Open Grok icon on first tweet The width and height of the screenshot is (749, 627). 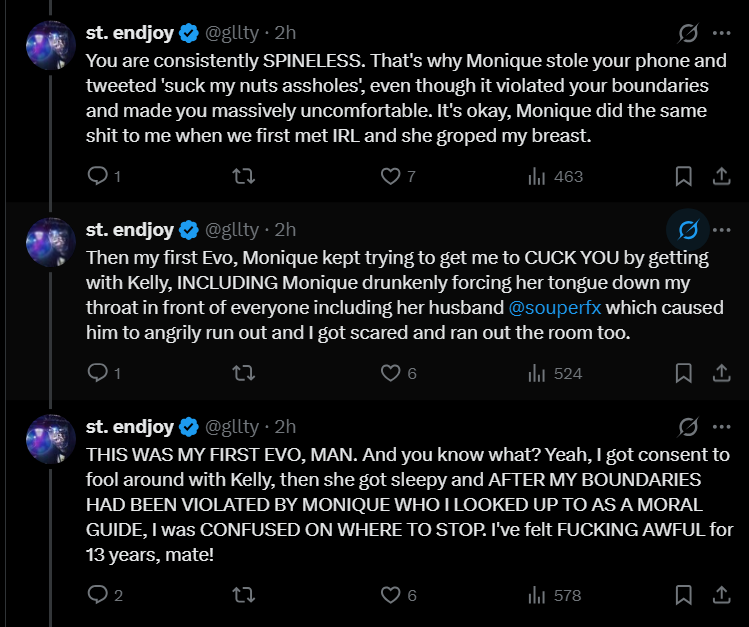tap(688, 33)
